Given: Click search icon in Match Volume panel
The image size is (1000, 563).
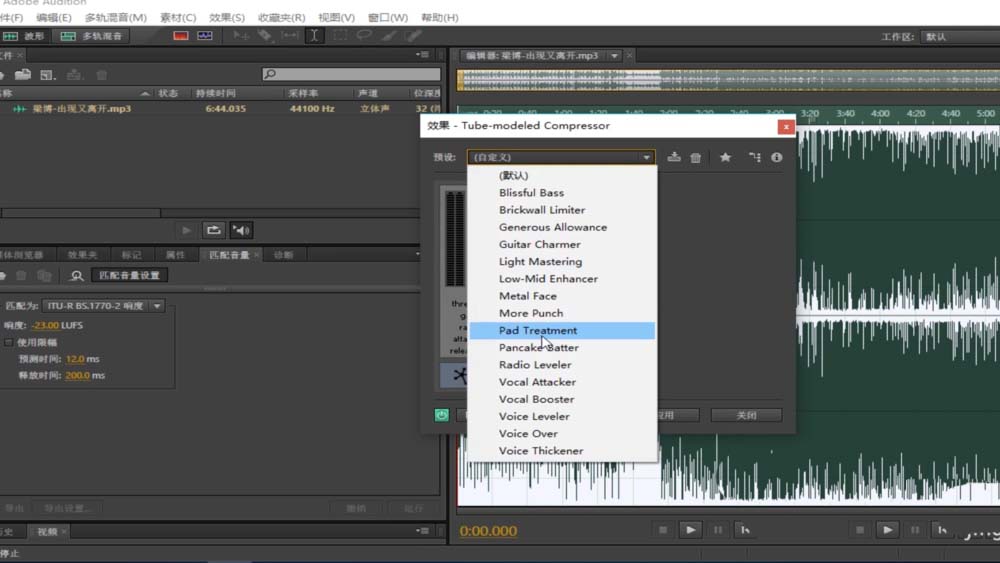Looking at the screenshot, I should tap(77, 275).
